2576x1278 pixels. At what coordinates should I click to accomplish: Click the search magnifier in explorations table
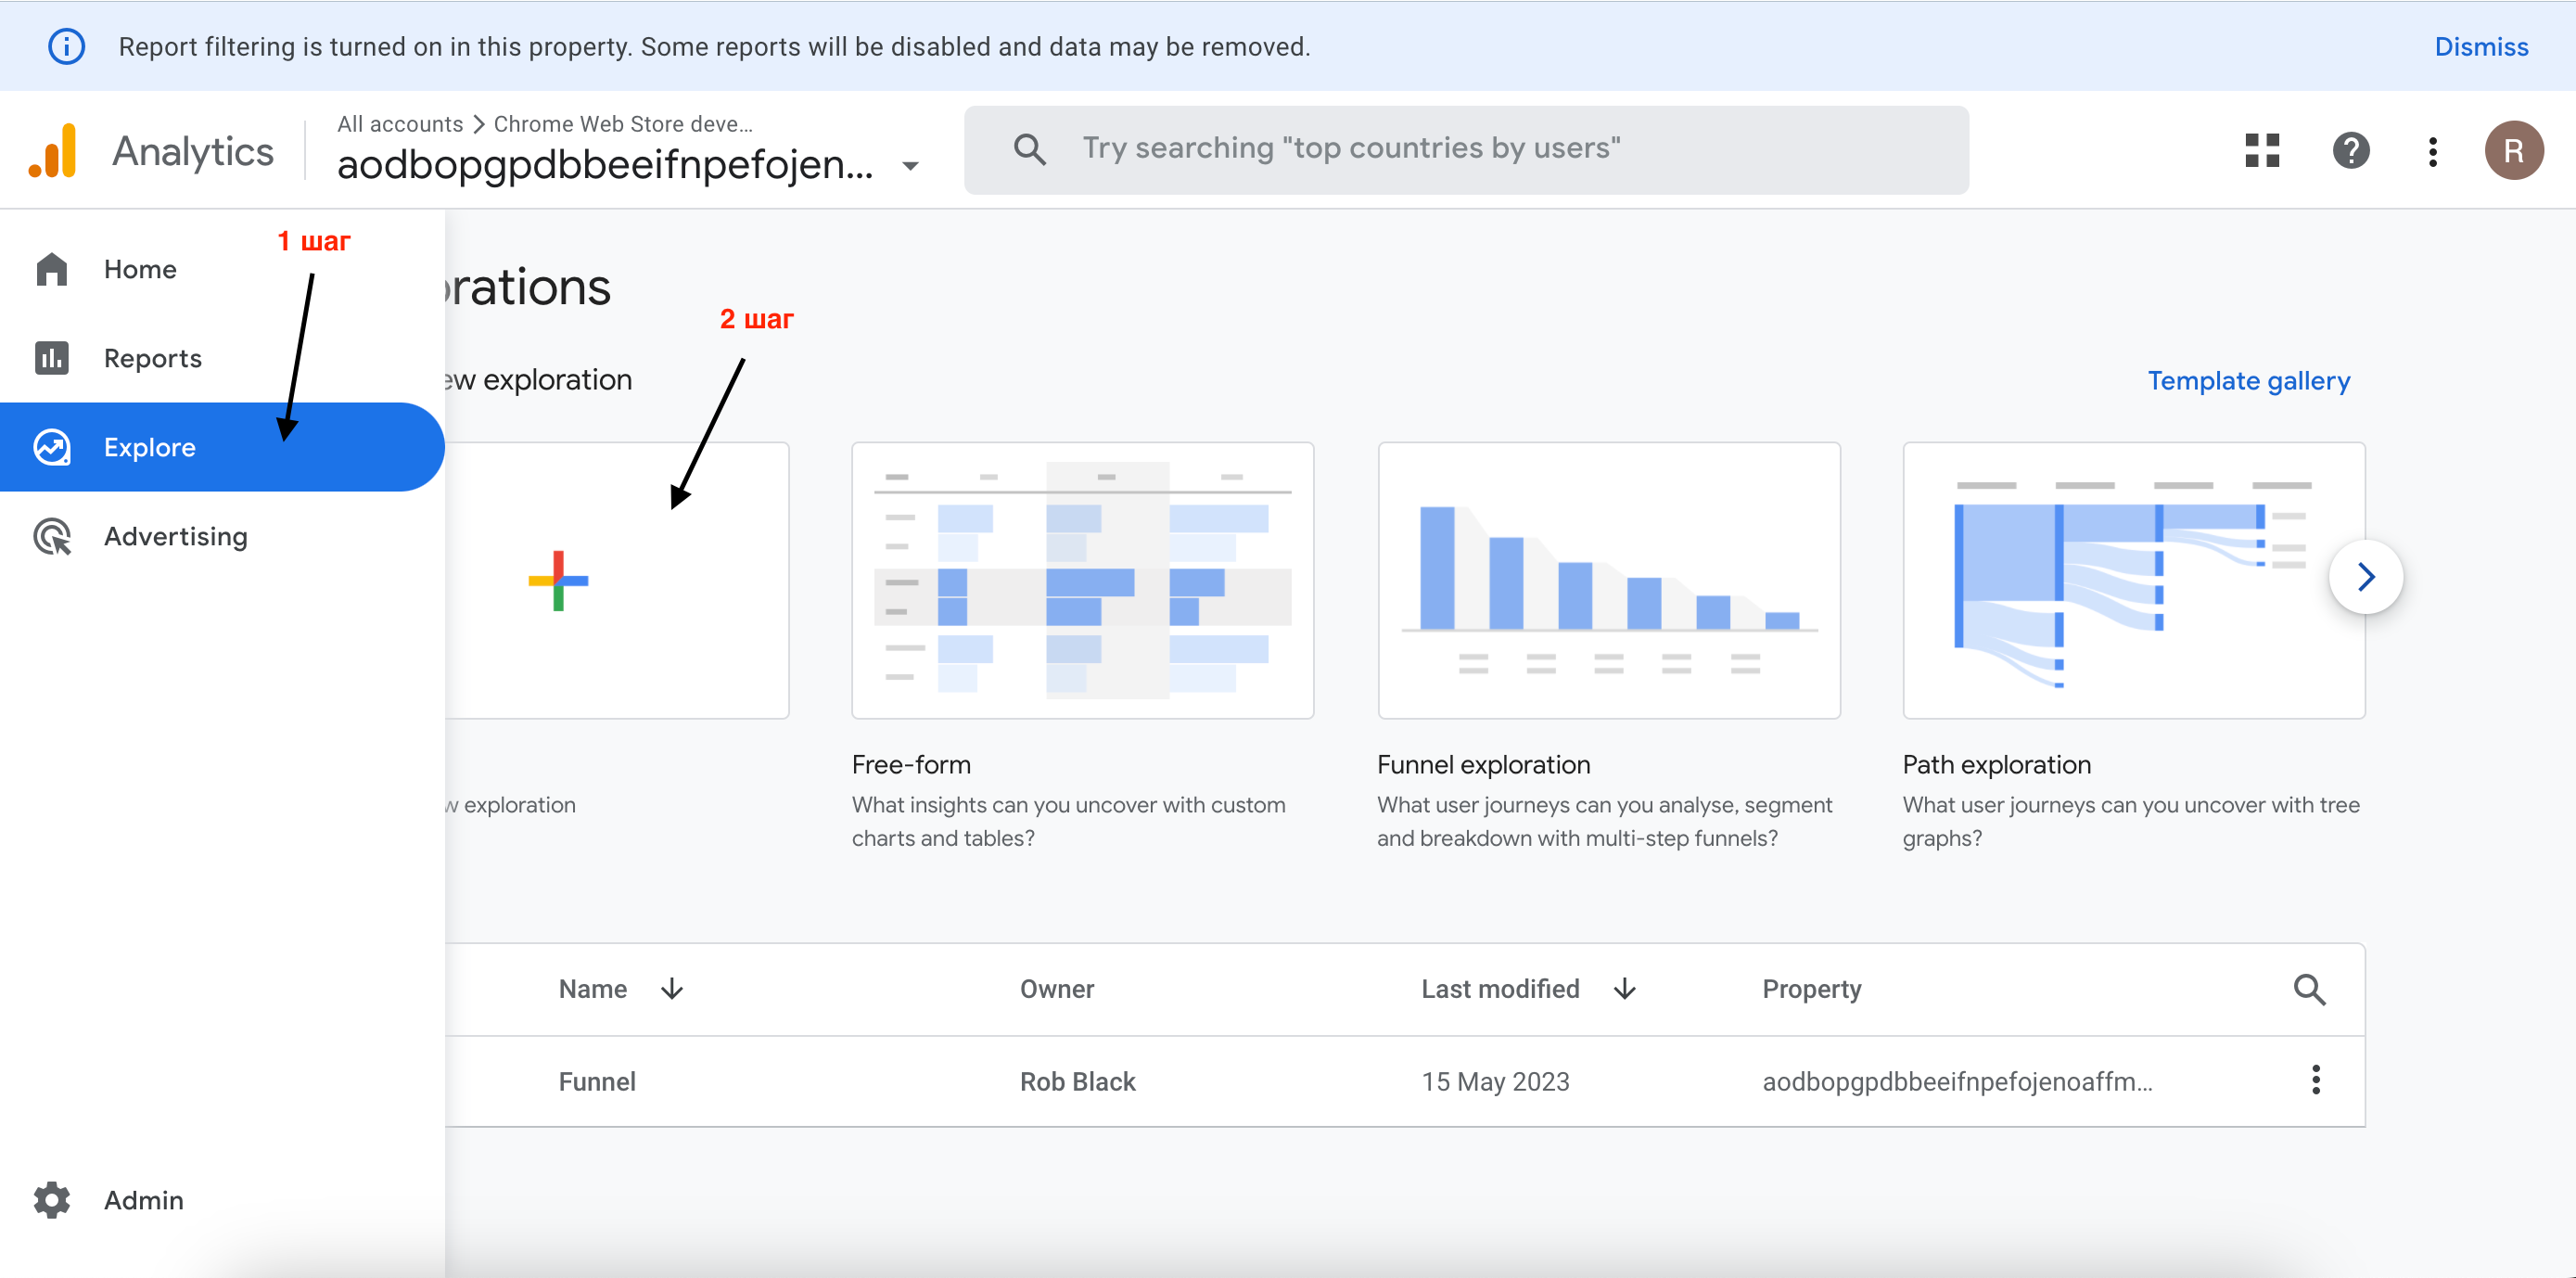coord(2308,989)
